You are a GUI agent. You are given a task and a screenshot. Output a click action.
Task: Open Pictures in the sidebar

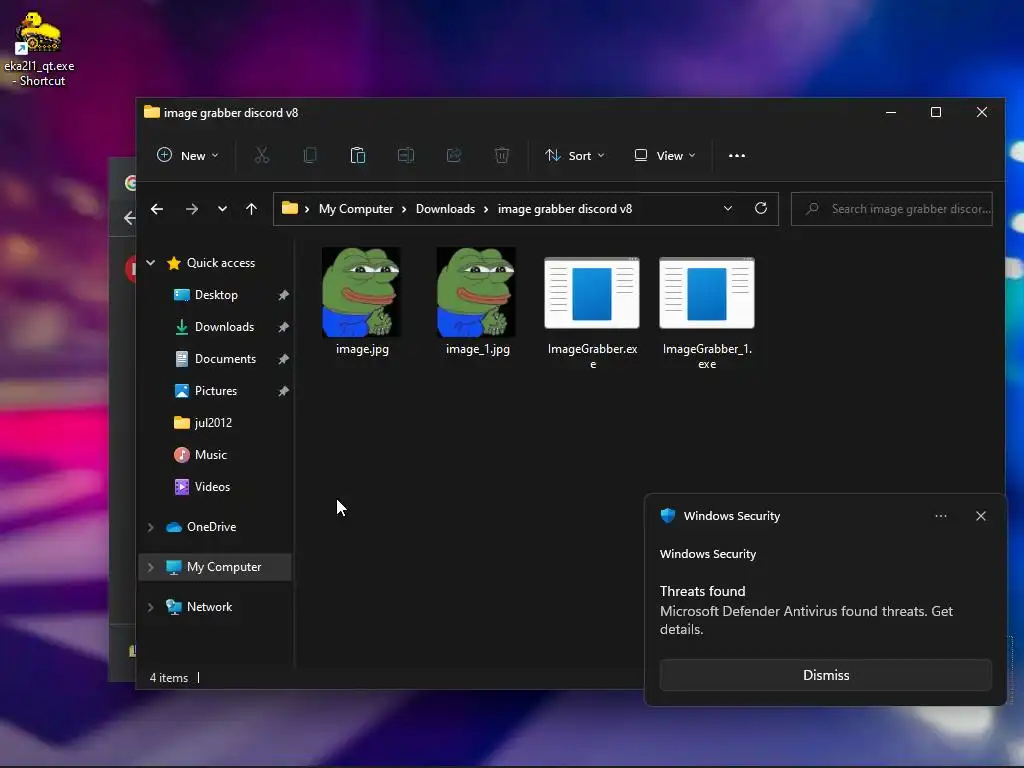coord(216,391)
